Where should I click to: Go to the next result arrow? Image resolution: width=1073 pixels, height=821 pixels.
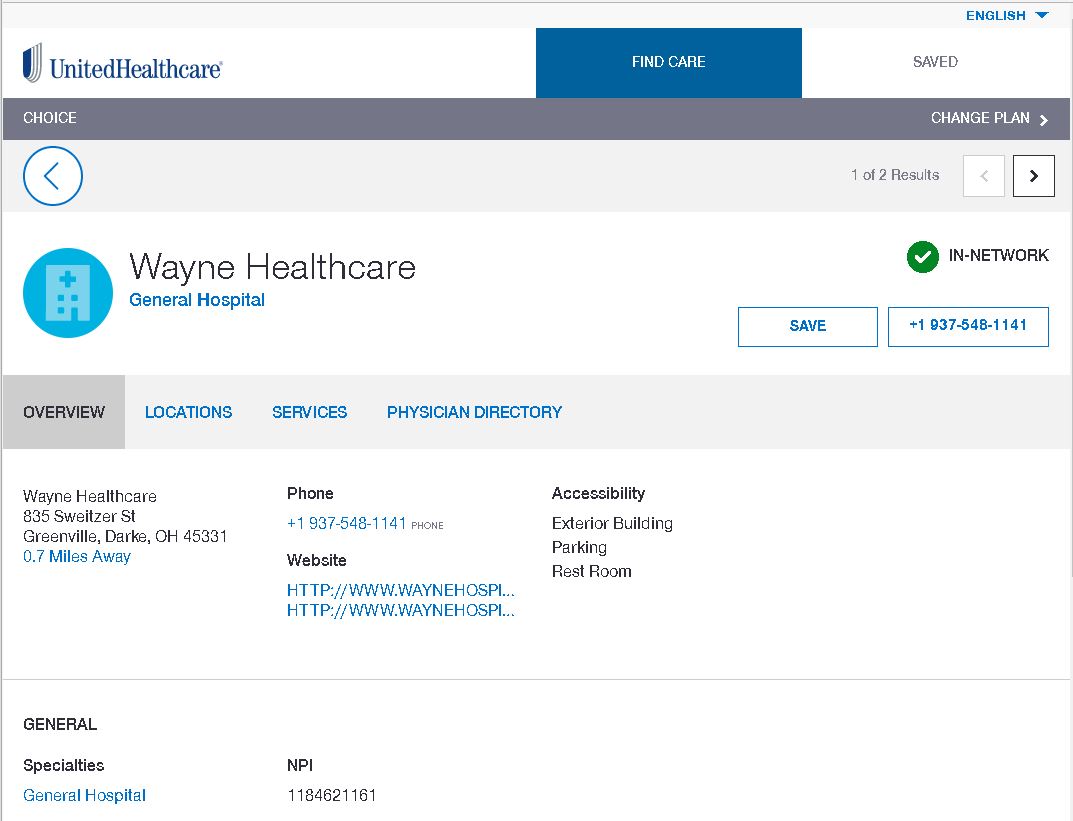click(1033, 176)
